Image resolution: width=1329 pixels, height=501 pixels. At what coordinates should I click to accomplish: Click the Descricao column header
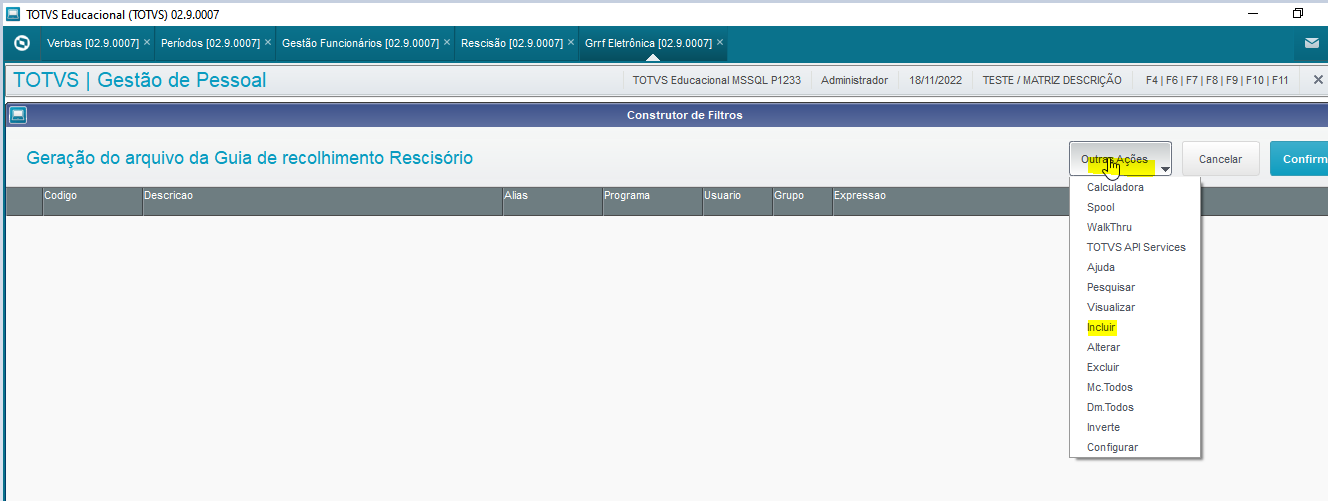tap(168, 196)
